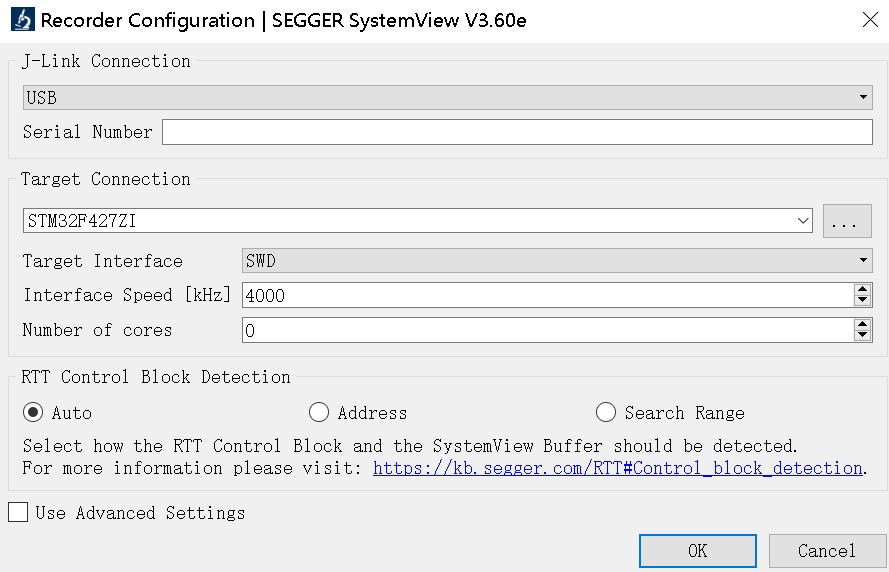Screen dimensions: 889x572
Task: Click the 'Target Connection' group title
Action: [105, 179]
